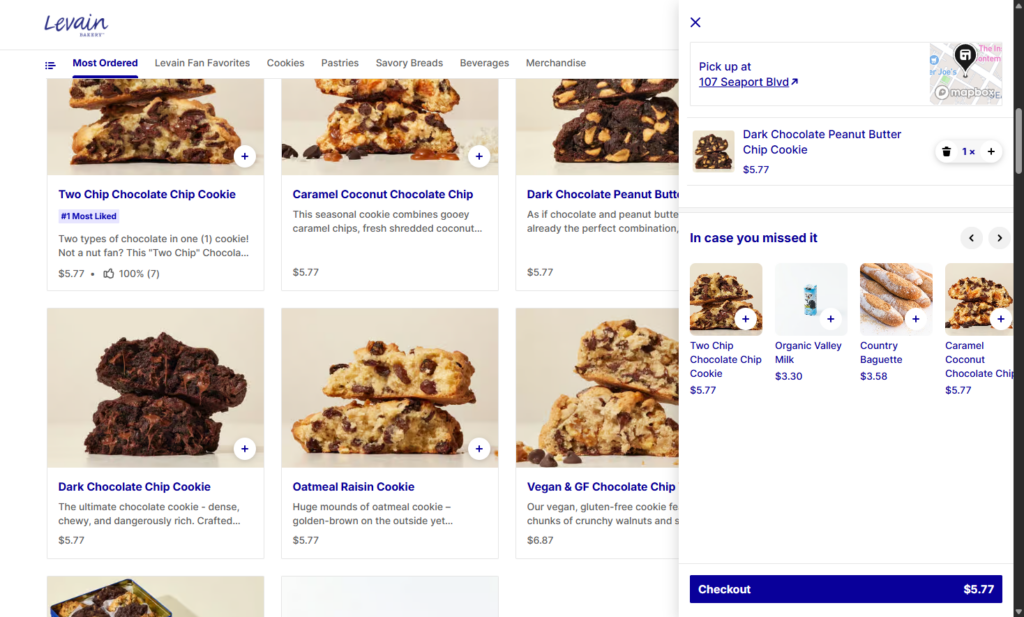Click the Mapbox pickup location map
This screenshot has width=1024, height=617.
point(965,73)
